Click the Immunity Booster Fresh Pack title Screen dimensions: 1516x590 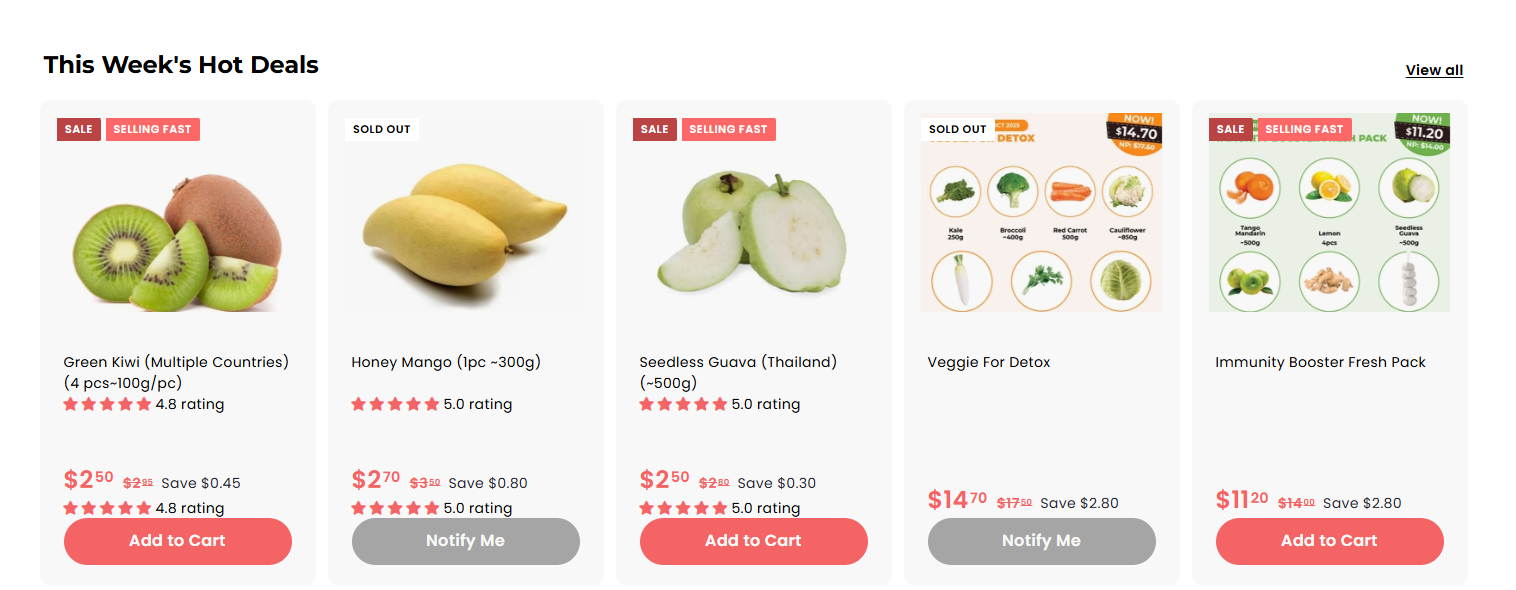1320,362
